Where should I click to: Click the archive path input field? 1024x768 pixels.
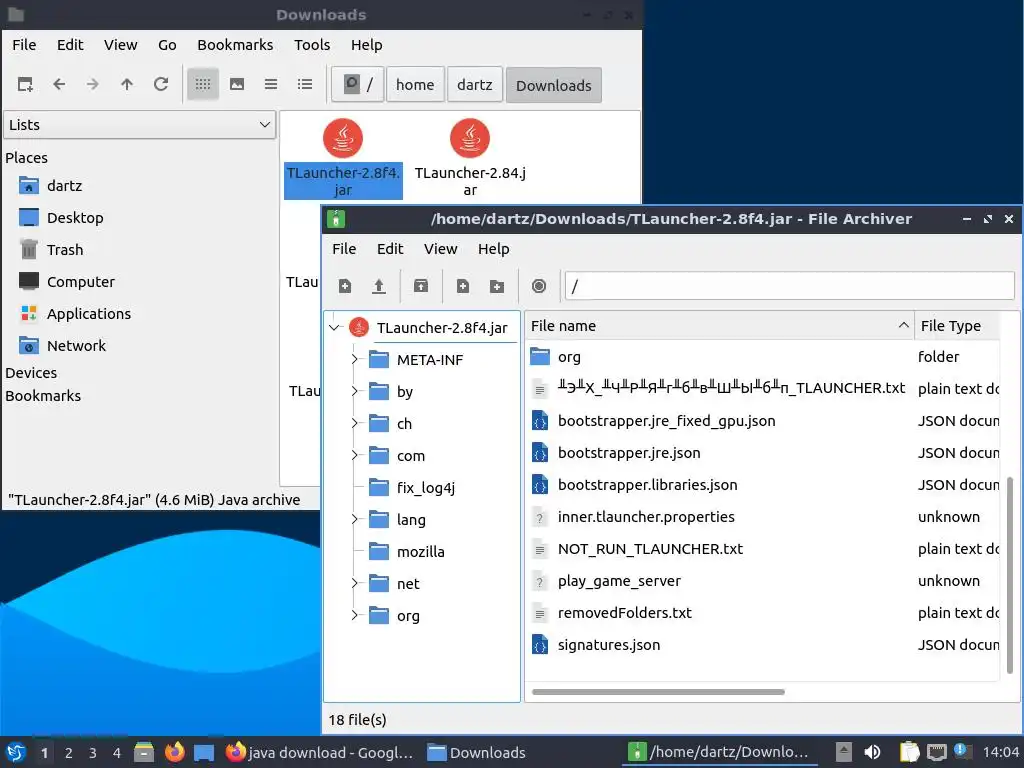coord(790,286)
